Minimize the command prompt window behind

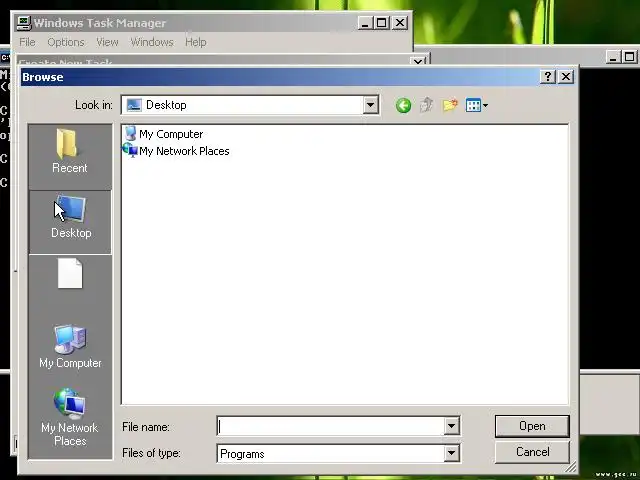[613, 56]
